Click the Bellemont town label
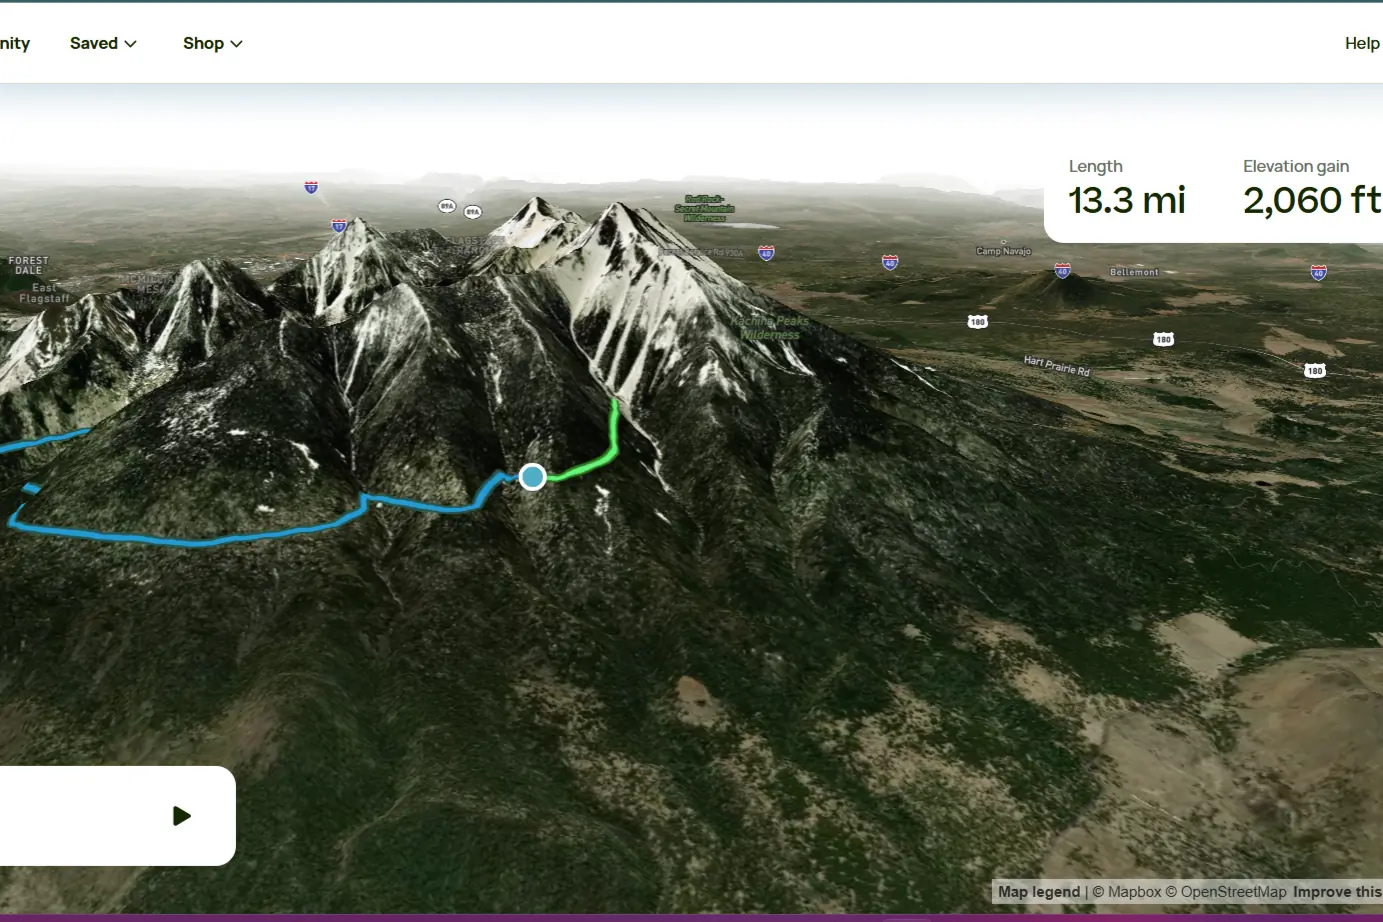 click(1134, 271)
